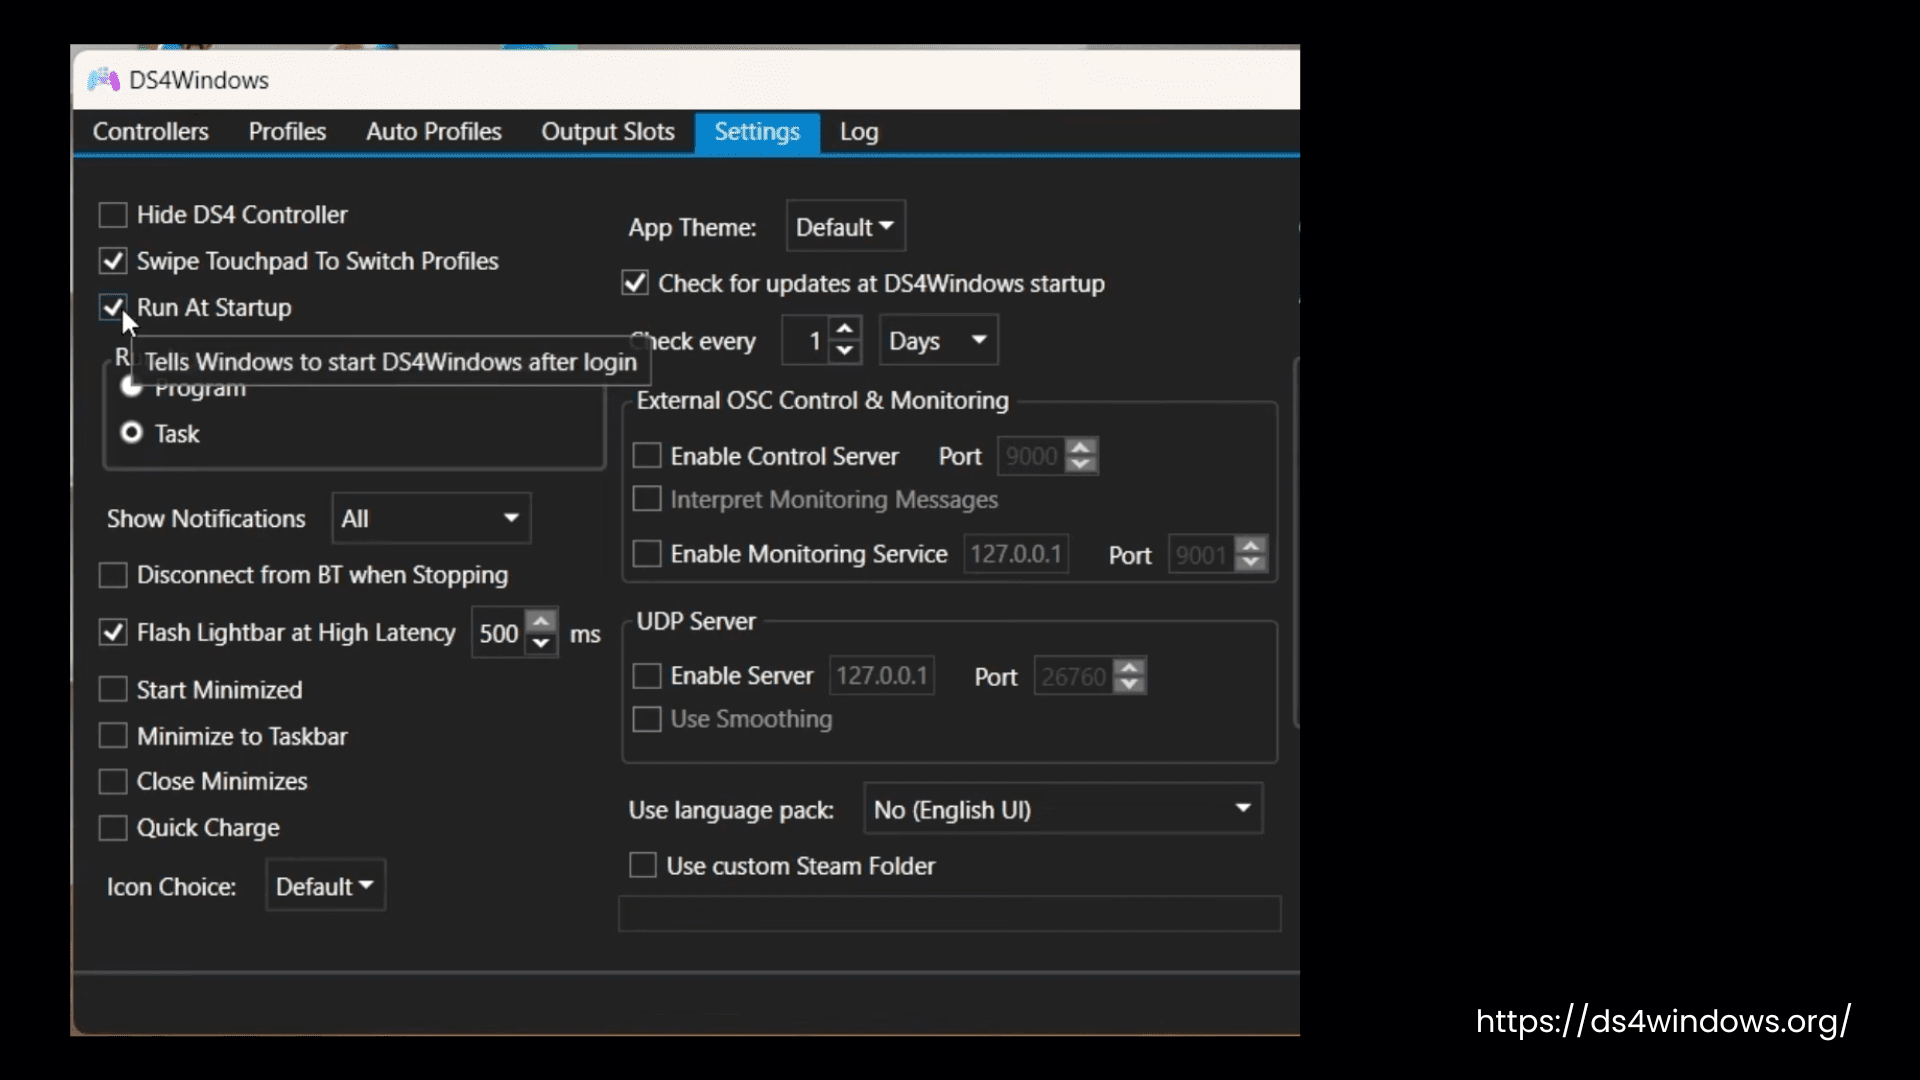
Task: Increase the UDP port 26760
Action: pos(1129,668)
